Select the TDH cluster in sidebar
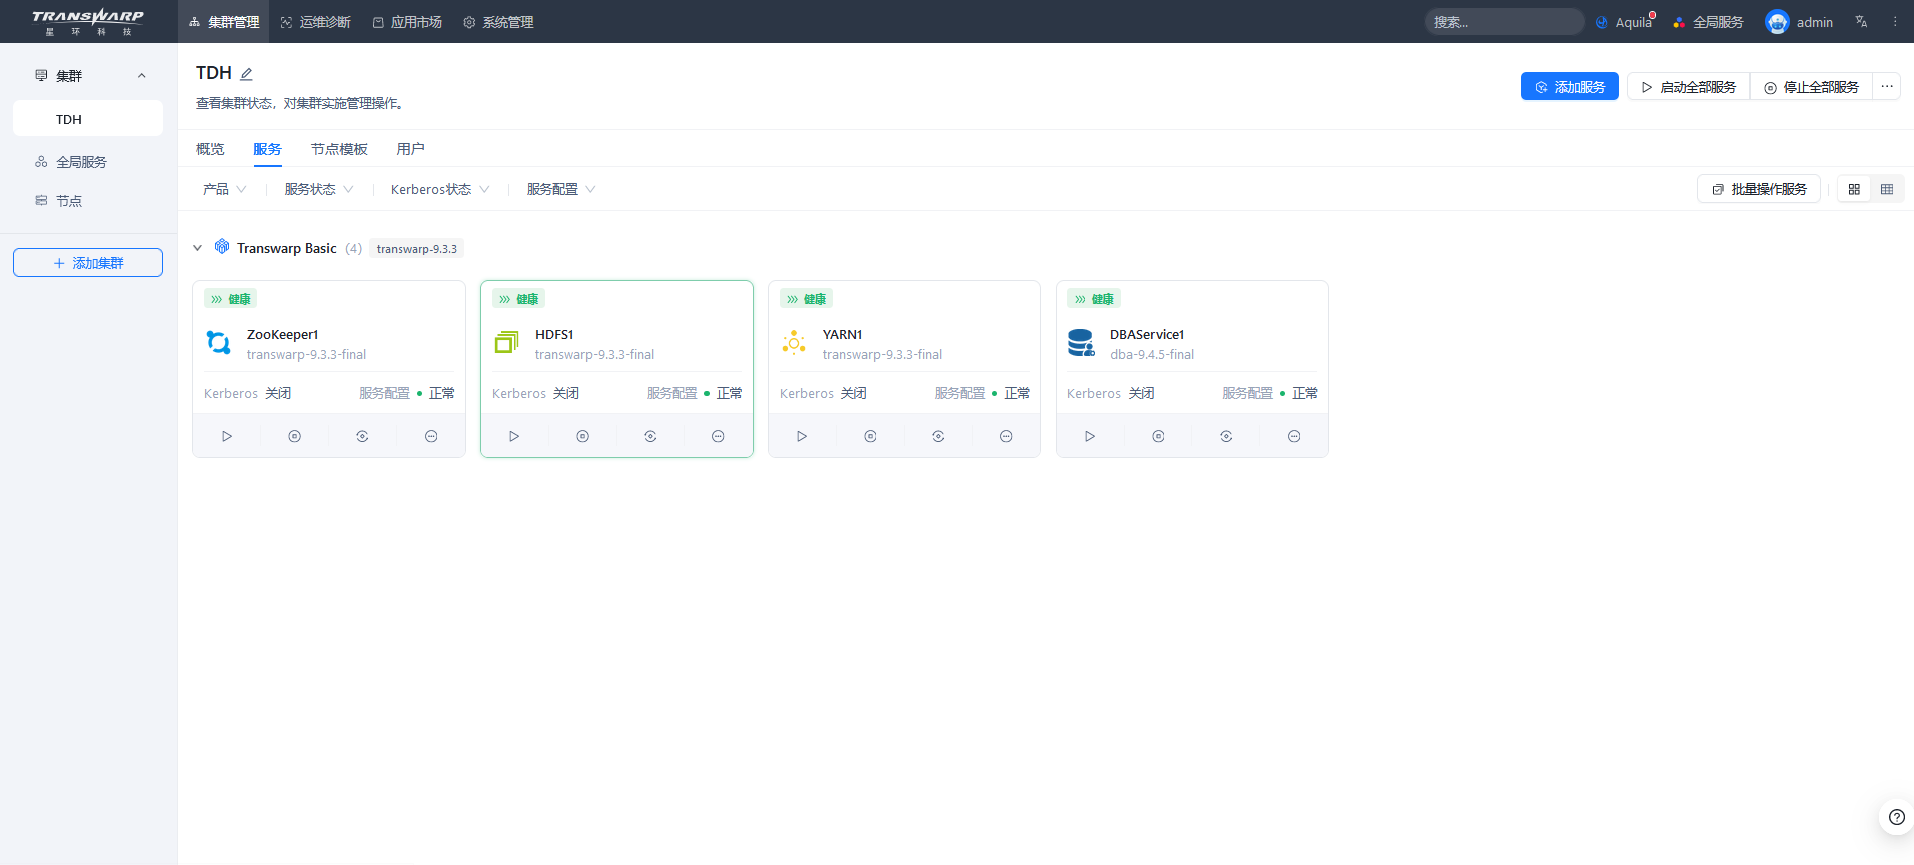Viewport: 1914px width, 865px height. point(88,119)
